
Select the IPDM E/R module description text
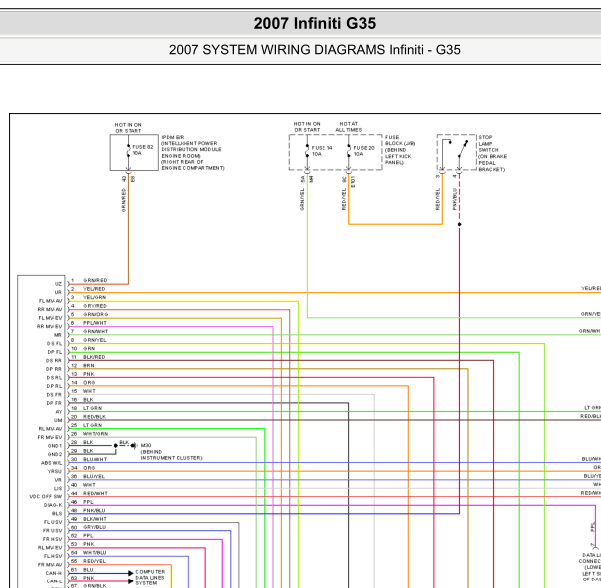[x=193, y=153]
